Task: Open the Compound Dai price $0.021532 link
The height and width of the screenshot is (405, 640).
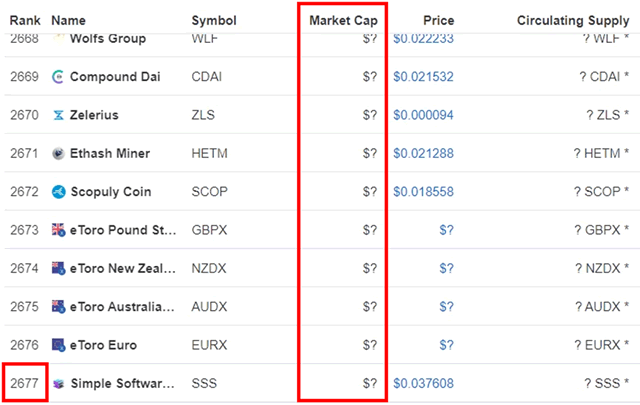Action: (x=423, y=77)
